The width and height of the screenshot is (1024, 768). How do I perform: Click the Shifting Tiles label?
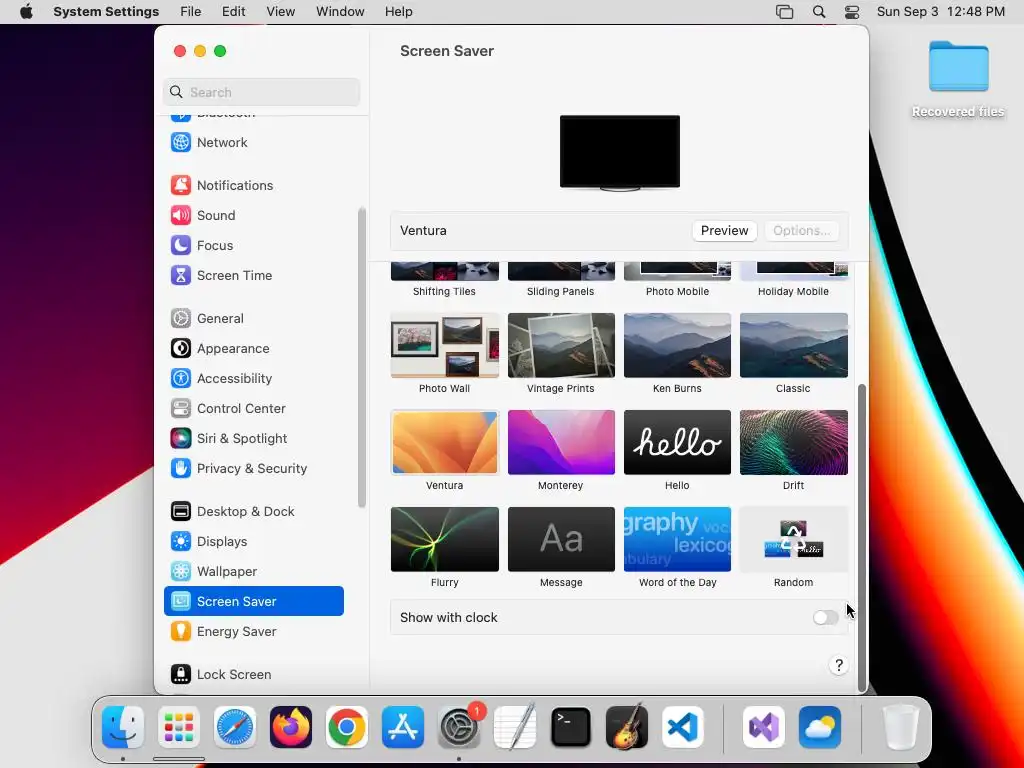(444, 291)
